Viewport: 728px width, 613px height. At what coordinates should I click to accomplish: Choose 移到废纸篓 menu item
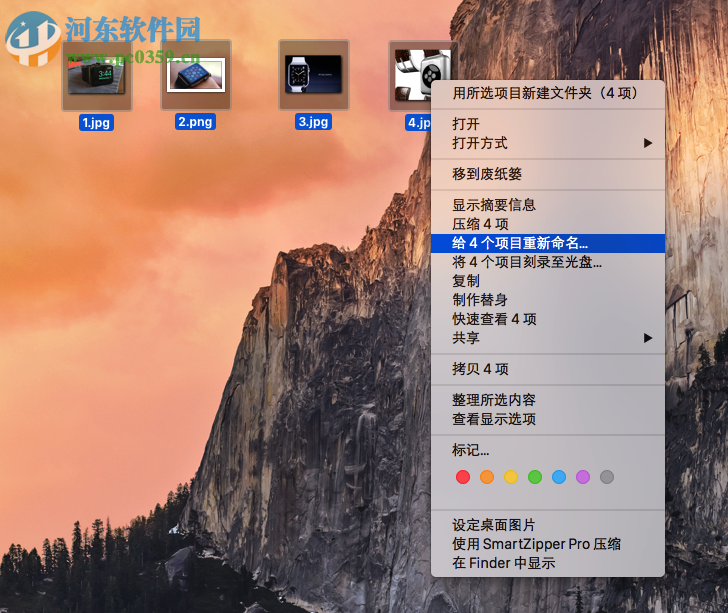(x=548, y=174)
